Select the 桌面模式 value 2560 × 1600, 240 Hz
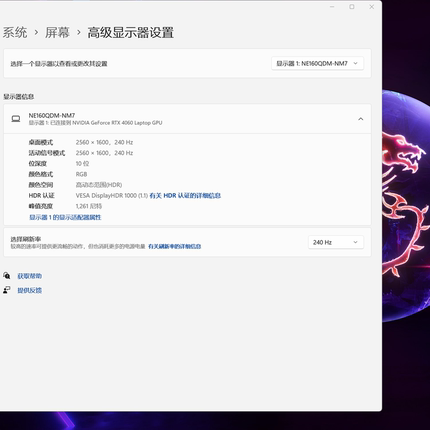 coord(104,142)
